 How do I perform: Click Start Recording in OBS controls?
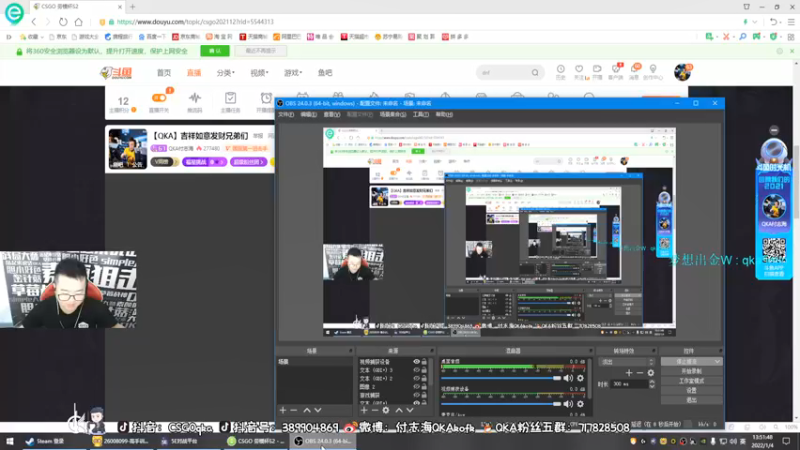tap(691, 371)
